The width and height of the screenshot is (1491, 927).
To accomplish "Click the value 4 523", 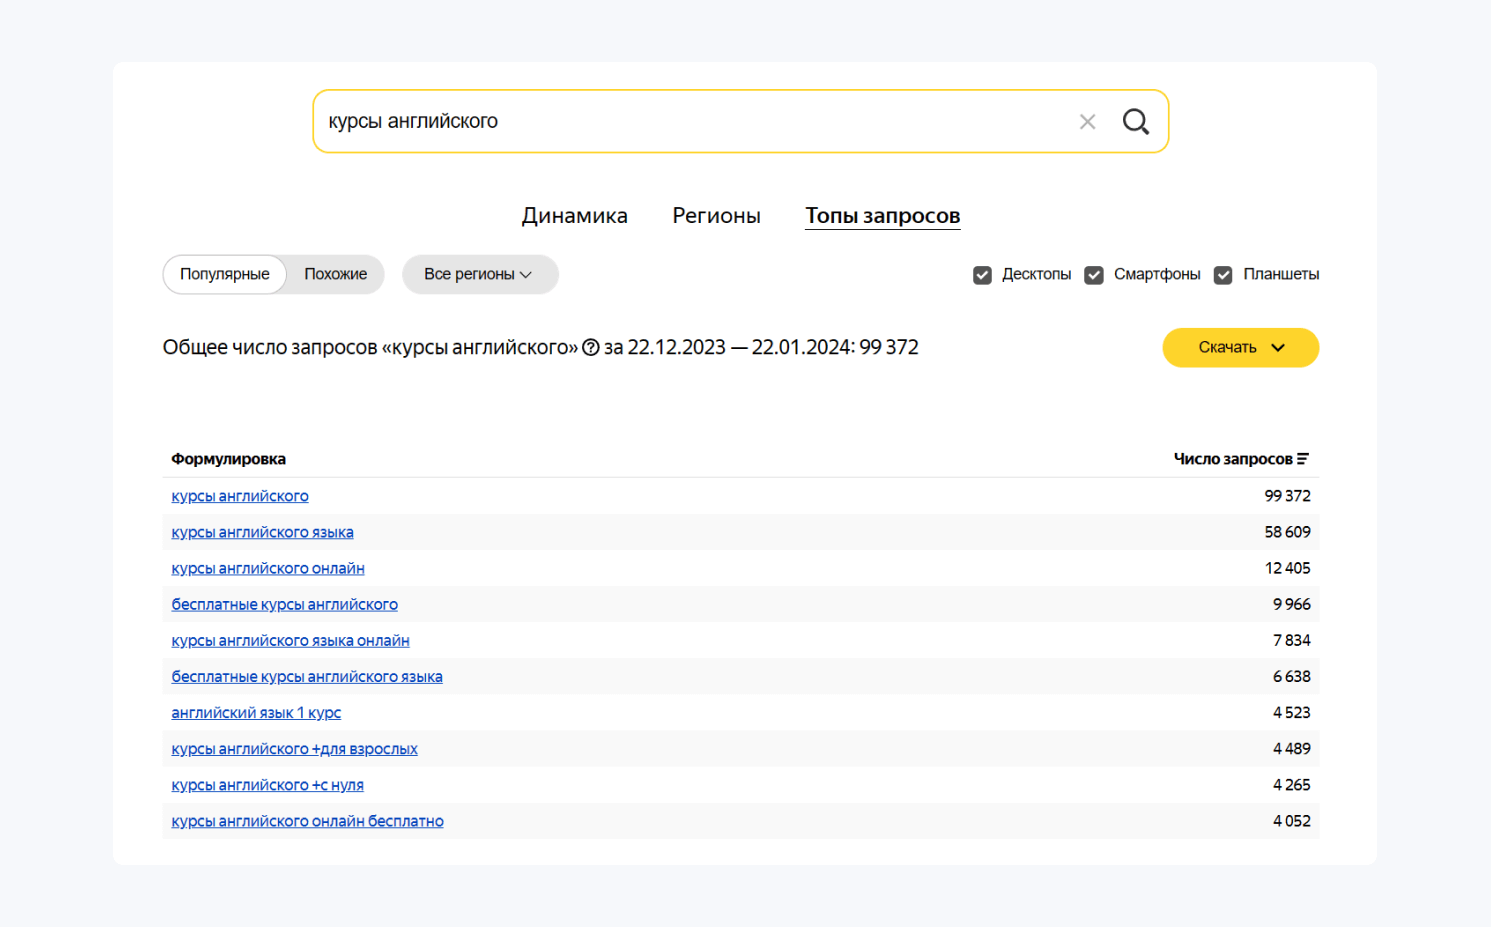I will click(1291, 713).
